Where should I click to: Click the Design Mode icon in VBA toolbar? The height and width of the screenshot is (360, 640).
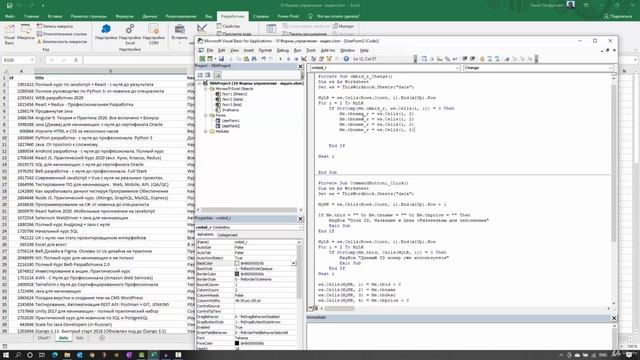(x=304, y=59)
